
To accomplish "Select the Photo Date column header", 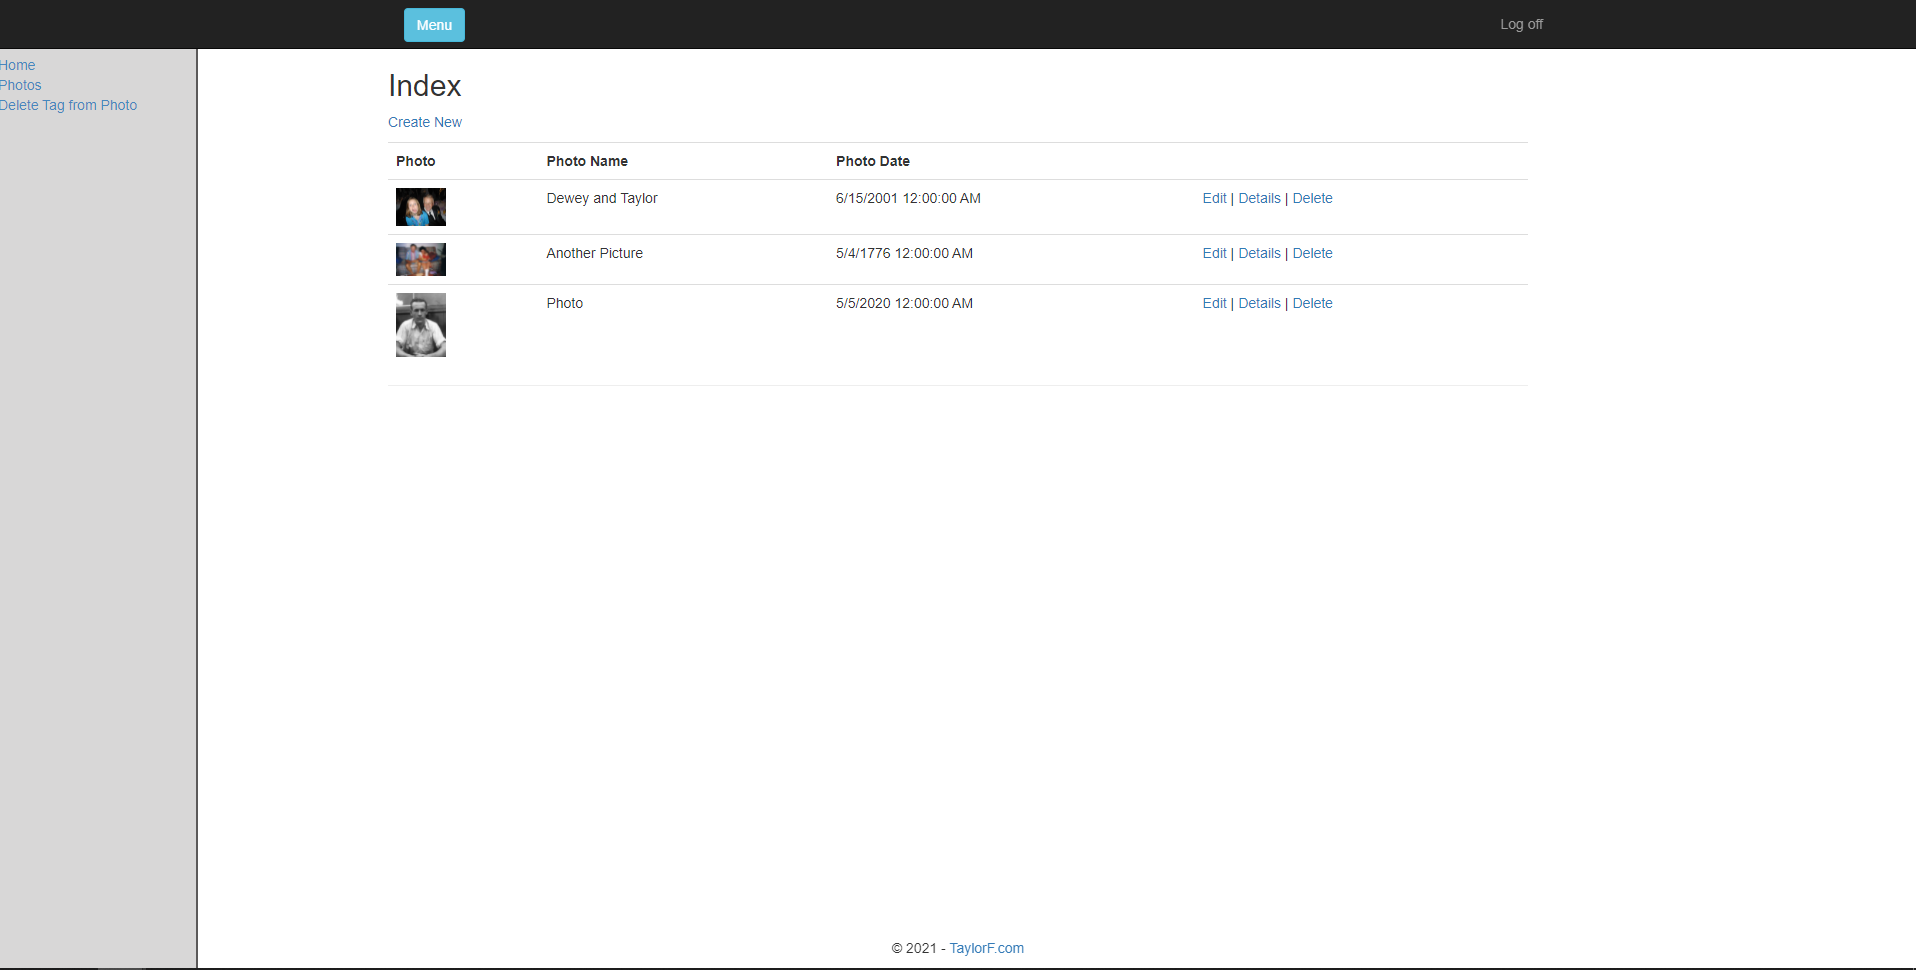I will (873, 161).
